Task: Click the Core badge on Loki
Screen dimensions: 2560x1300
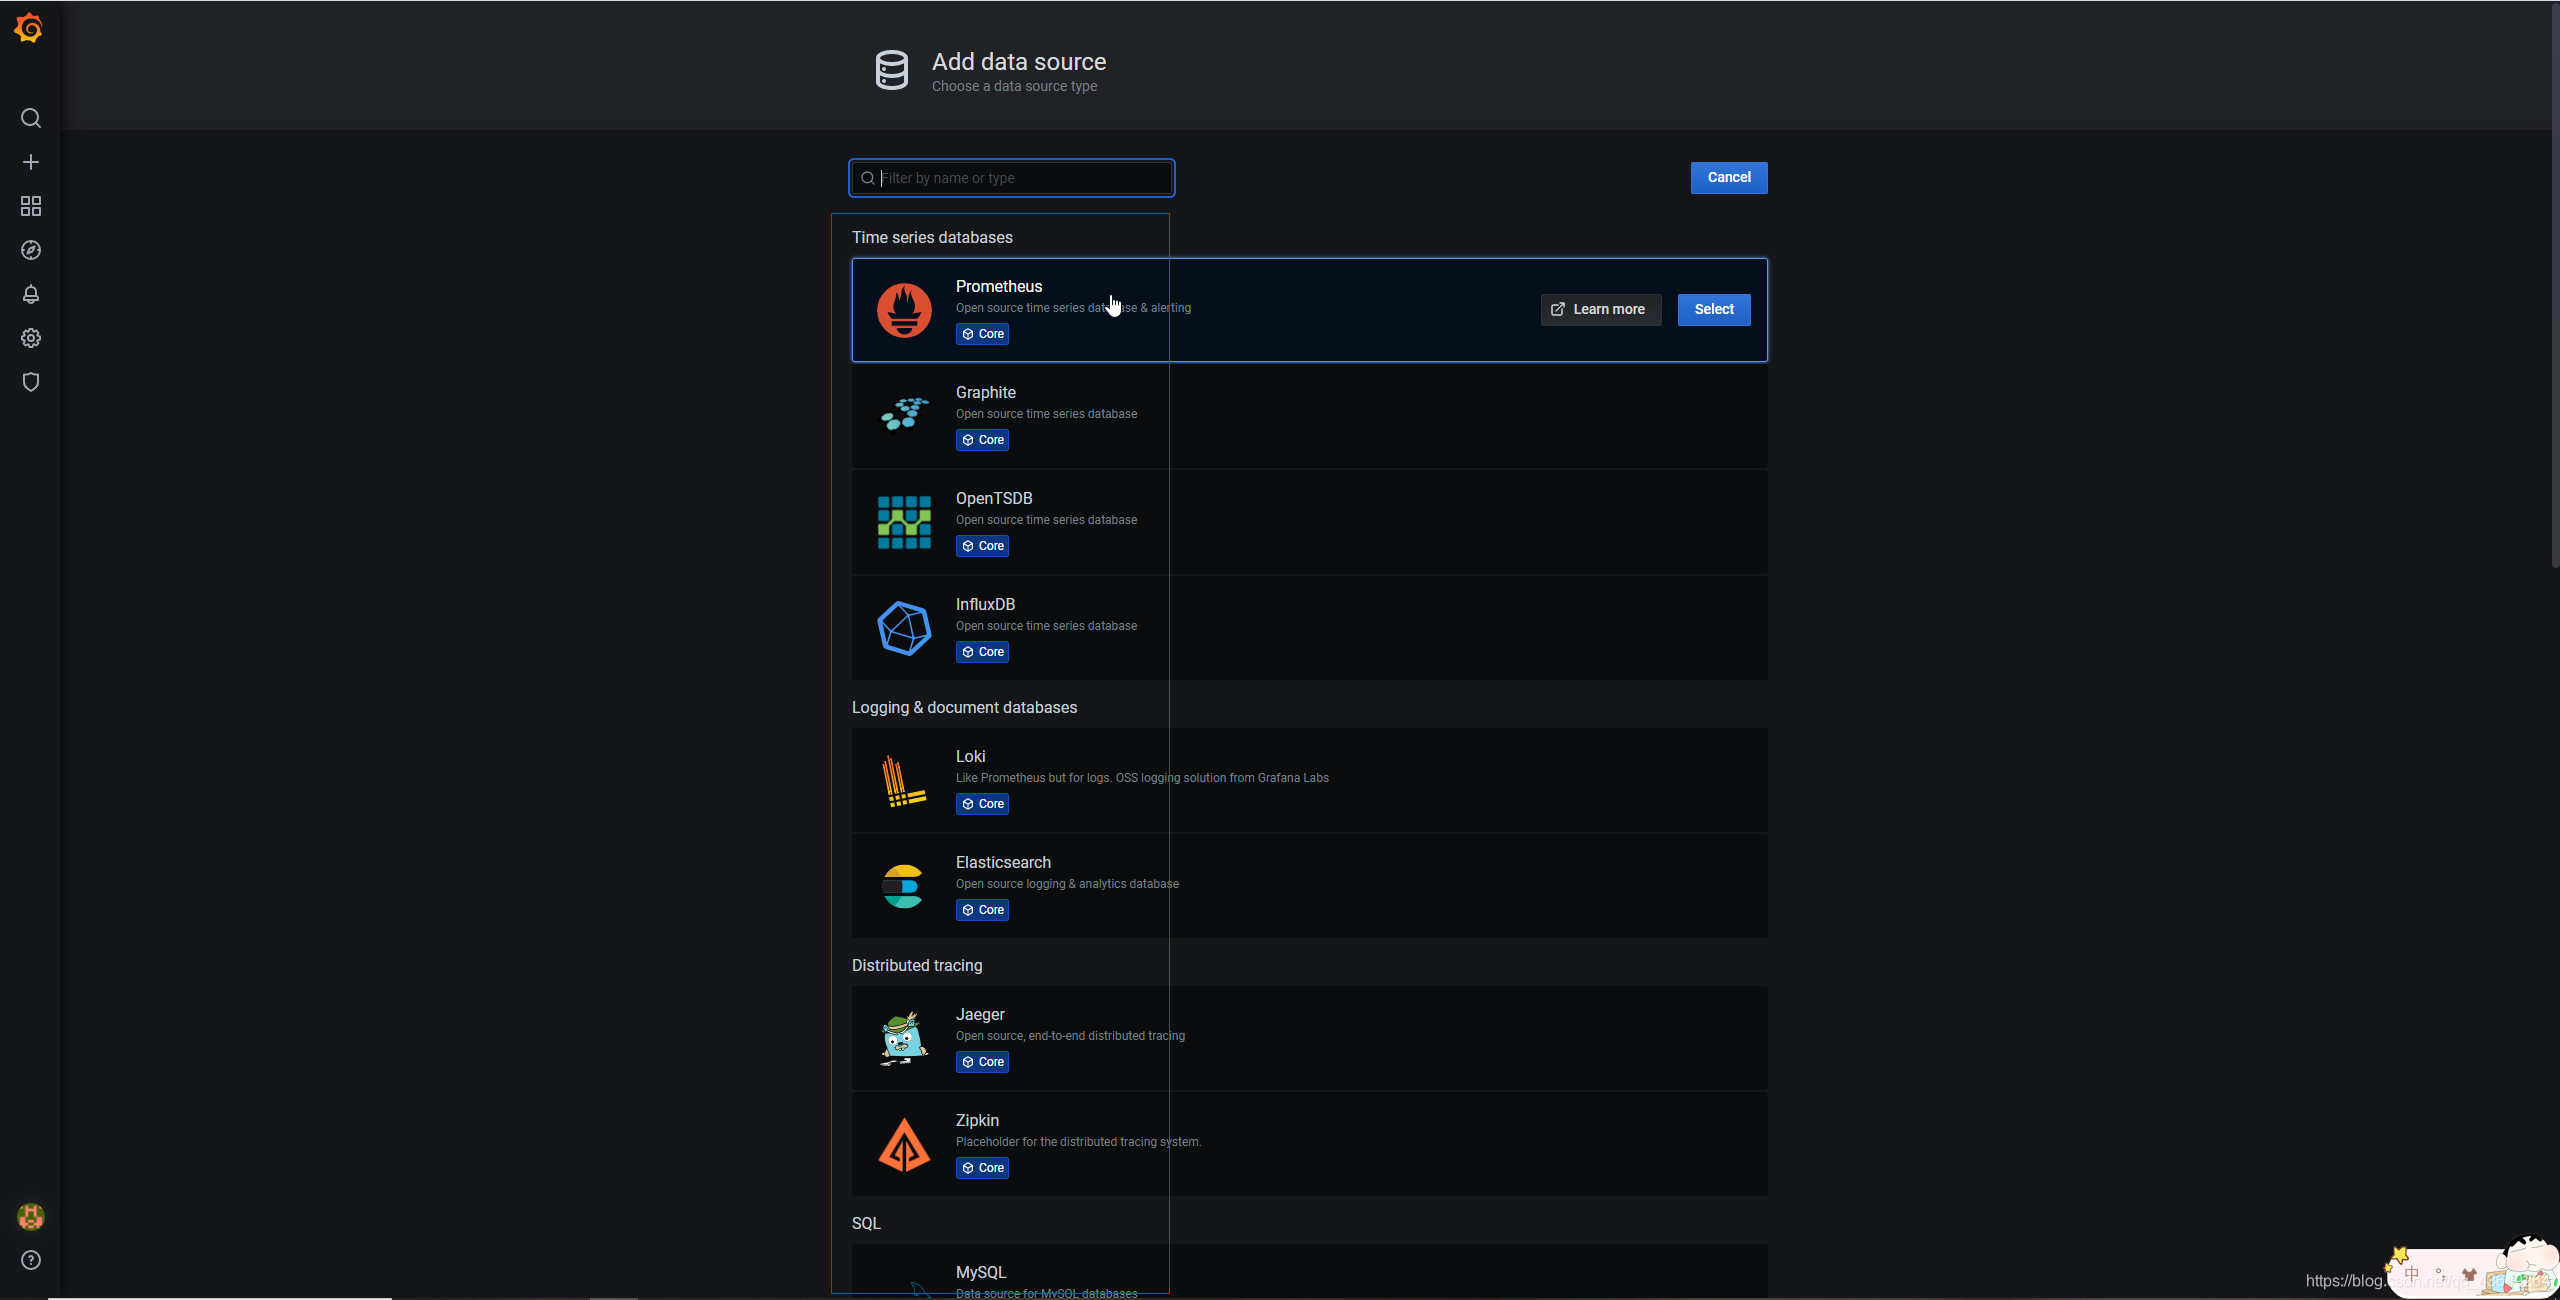Action: pos(982,803)
